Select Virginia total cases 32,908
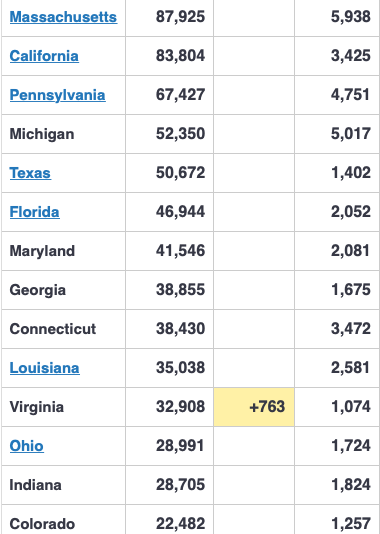This screenshot has width=380, height=534. point(180,407)
